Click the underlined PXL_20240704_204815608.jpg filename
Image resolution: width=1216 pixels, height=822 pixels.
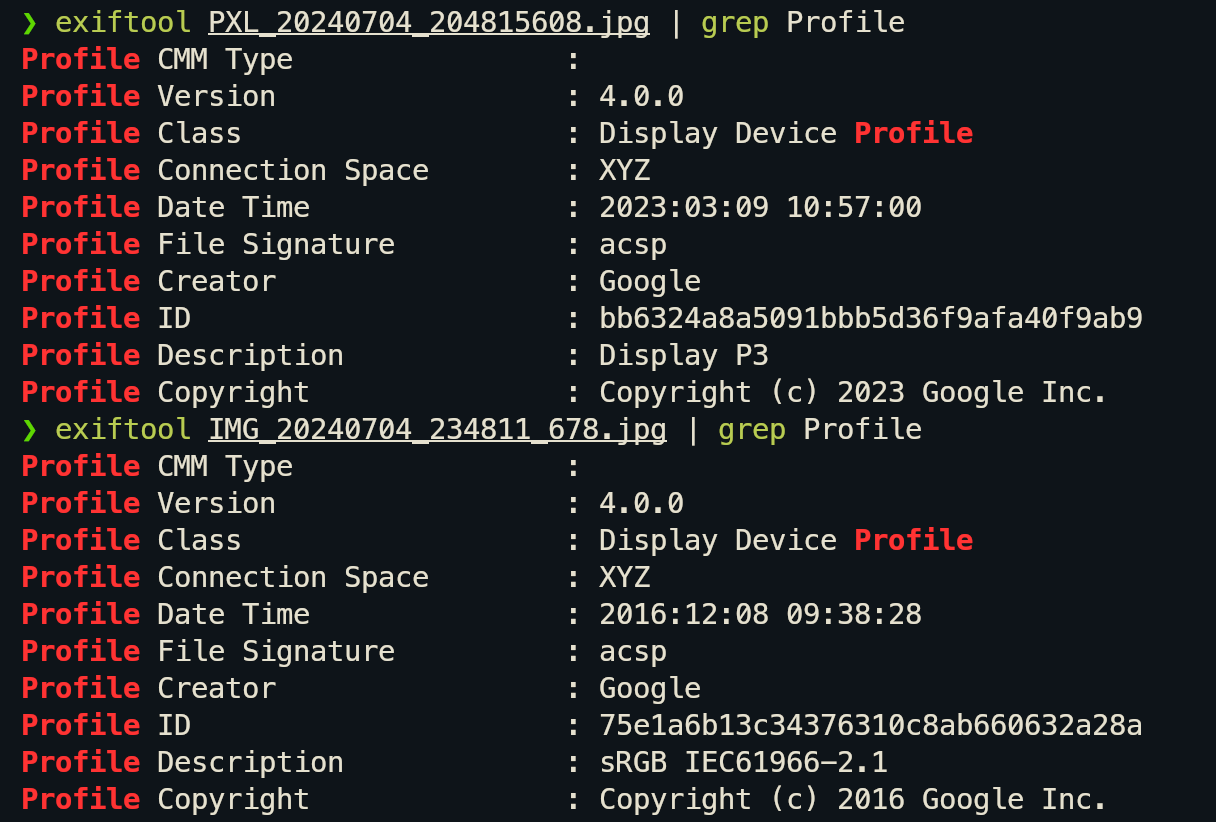tap(429, 22)
